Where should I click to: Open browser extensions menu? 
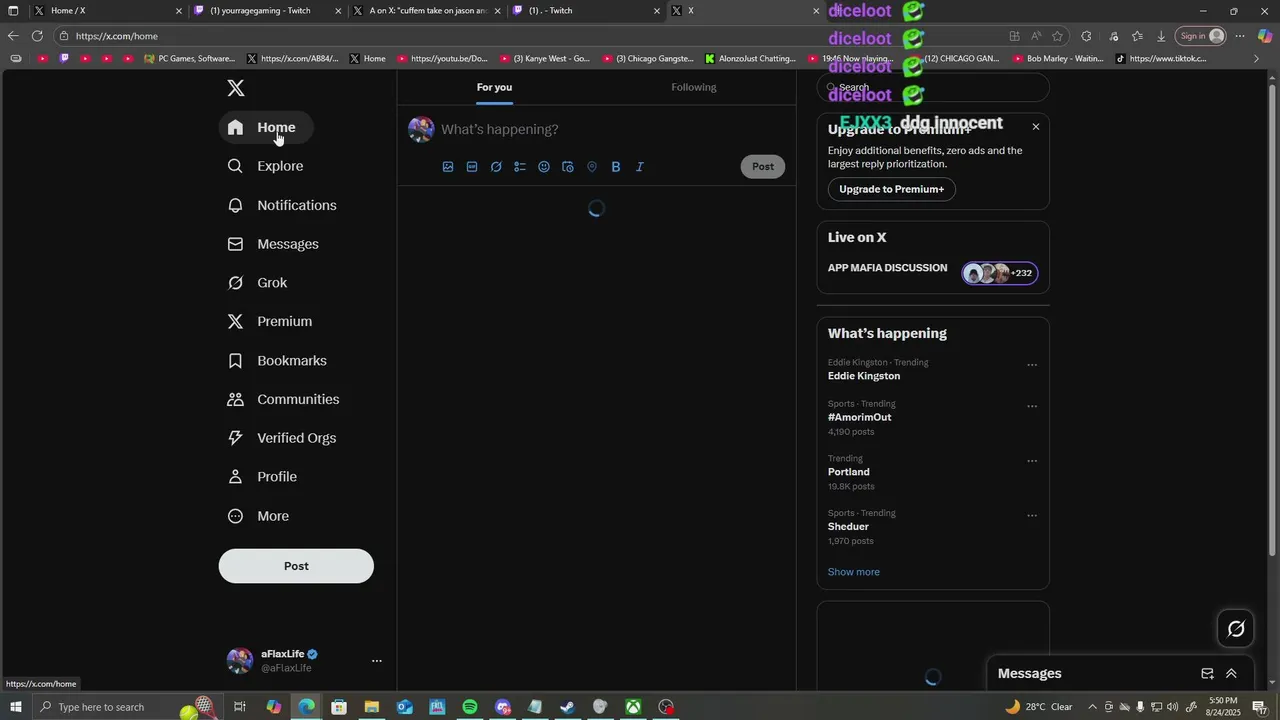coord(1086,36)
